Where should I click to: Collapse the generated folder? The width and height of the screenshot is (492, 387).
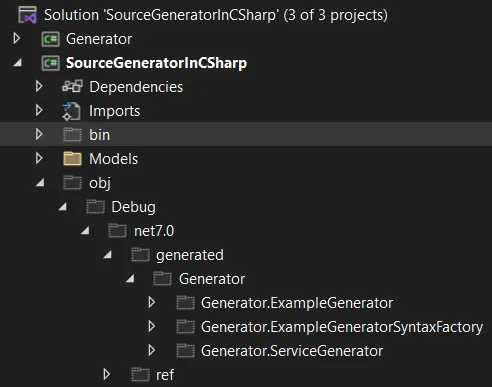(108, 255)
